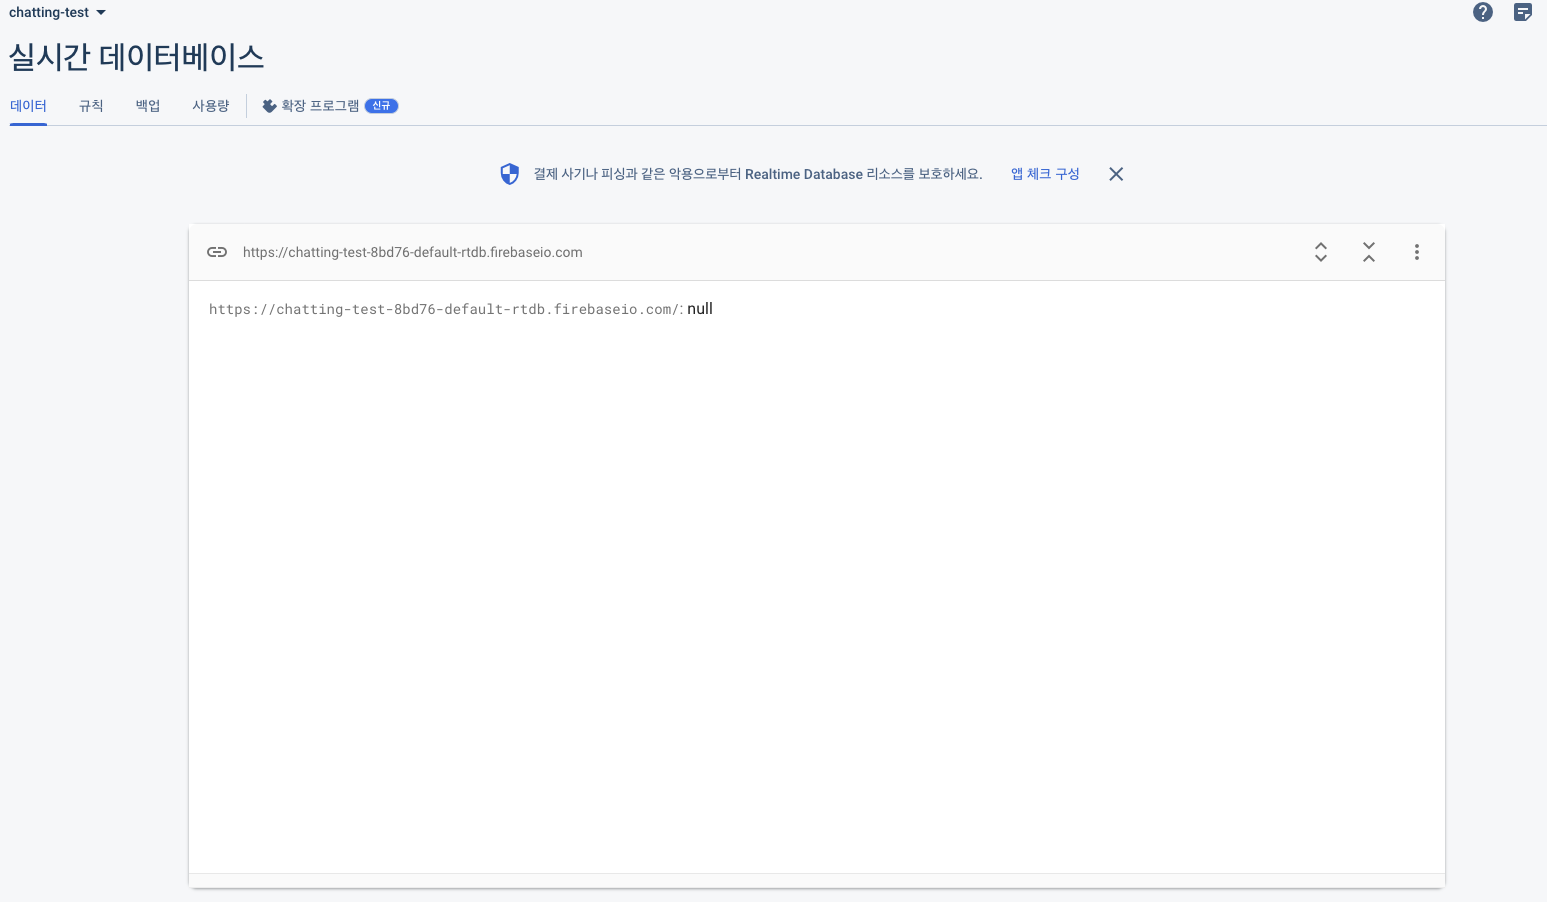Switch to the 데이터 tab
The image size is (1547, 902).
click(28, 106)
